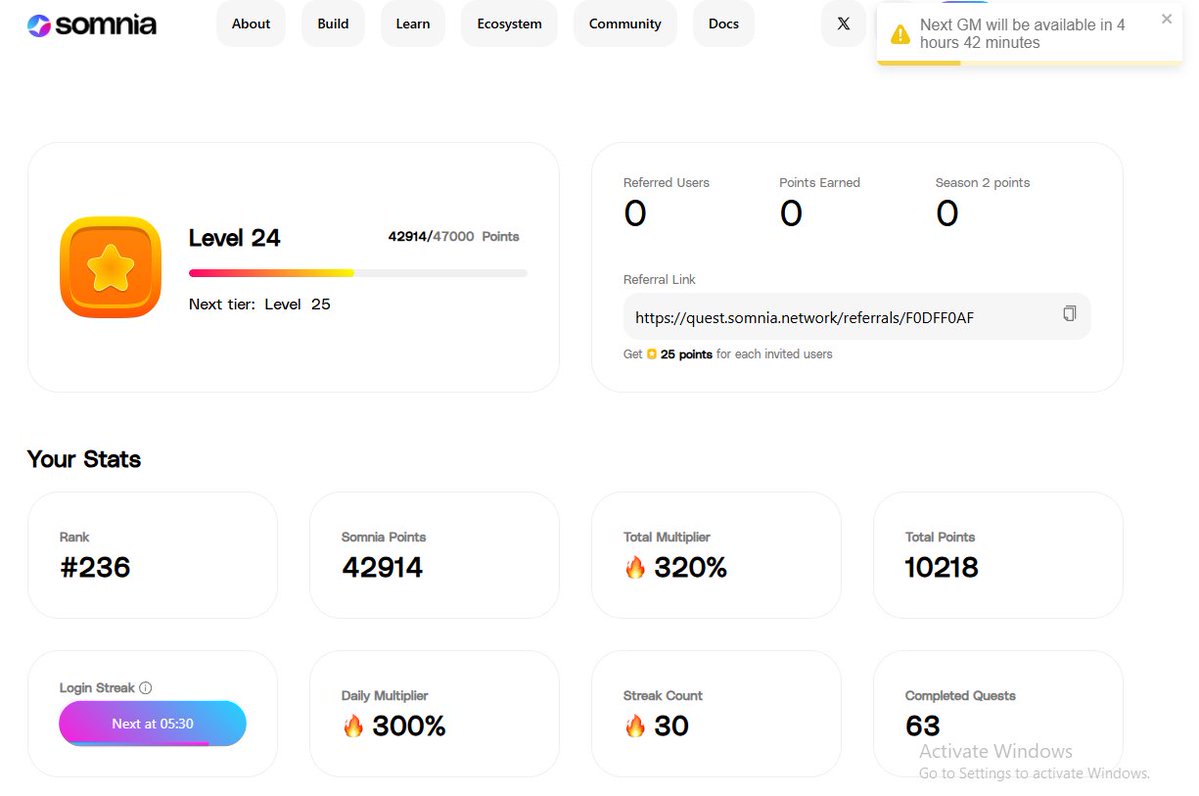Click the Points Earned count
This screenshot has height=796, width=1199.
pyautogui.click(x=791, y=213)
